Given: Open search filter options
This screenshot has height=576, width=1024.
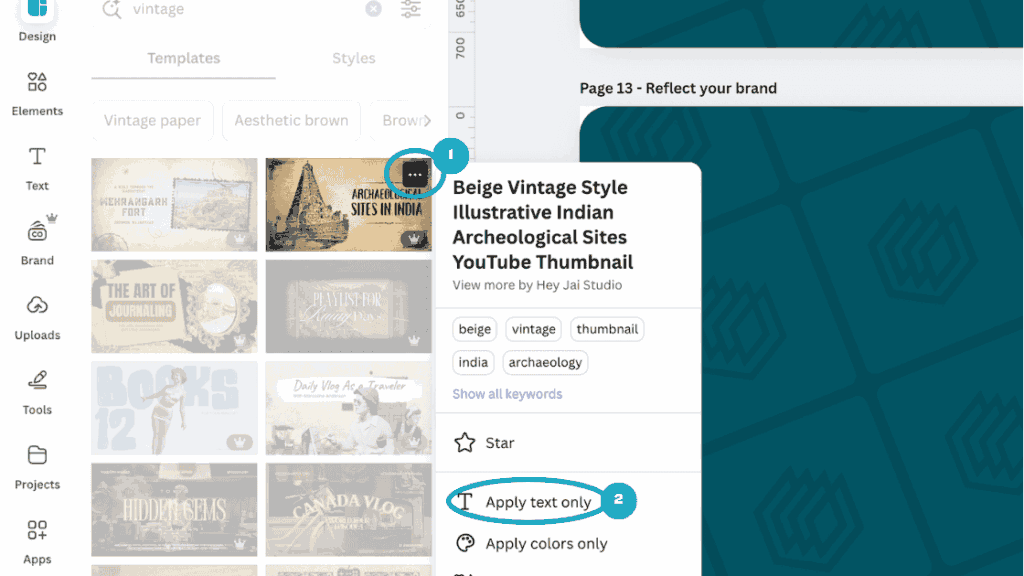Looking at the screenshot, I should pyautogui.click(x=411, y=9).
